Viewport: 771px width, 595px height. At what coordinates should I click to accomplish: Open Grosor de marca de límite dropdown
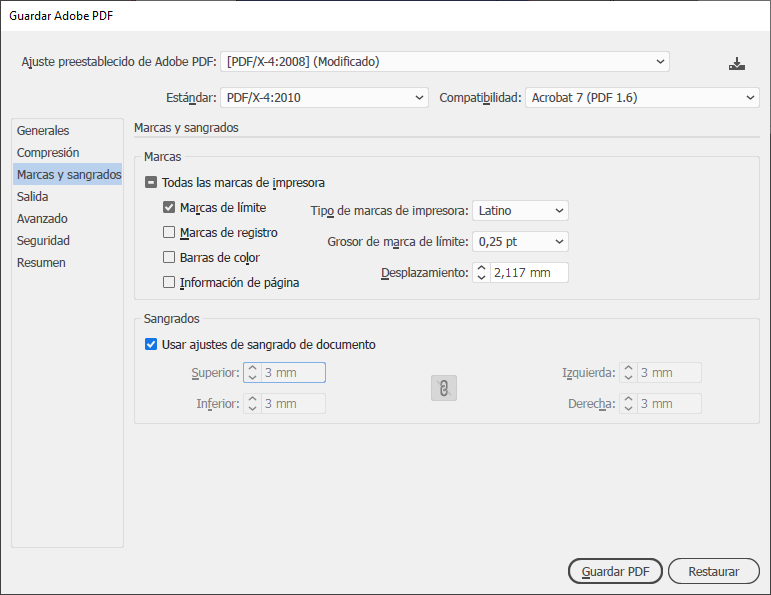click(x=520, y=241)
